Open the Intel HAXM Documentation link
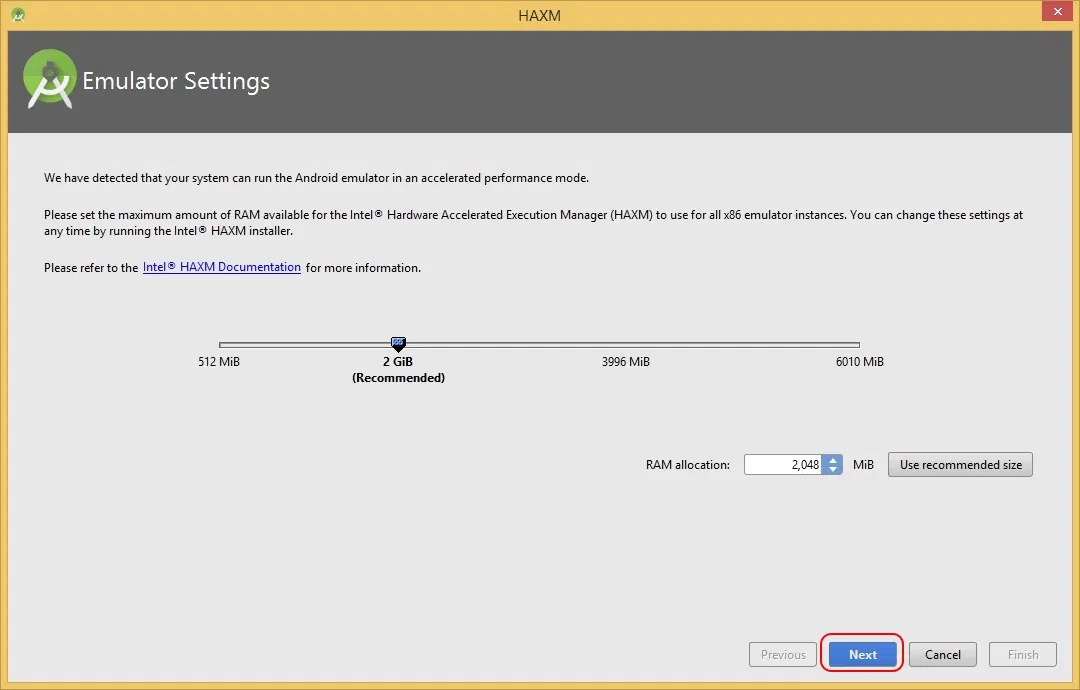This screenshot has width=1080, height=690. [x=222, y=267]
